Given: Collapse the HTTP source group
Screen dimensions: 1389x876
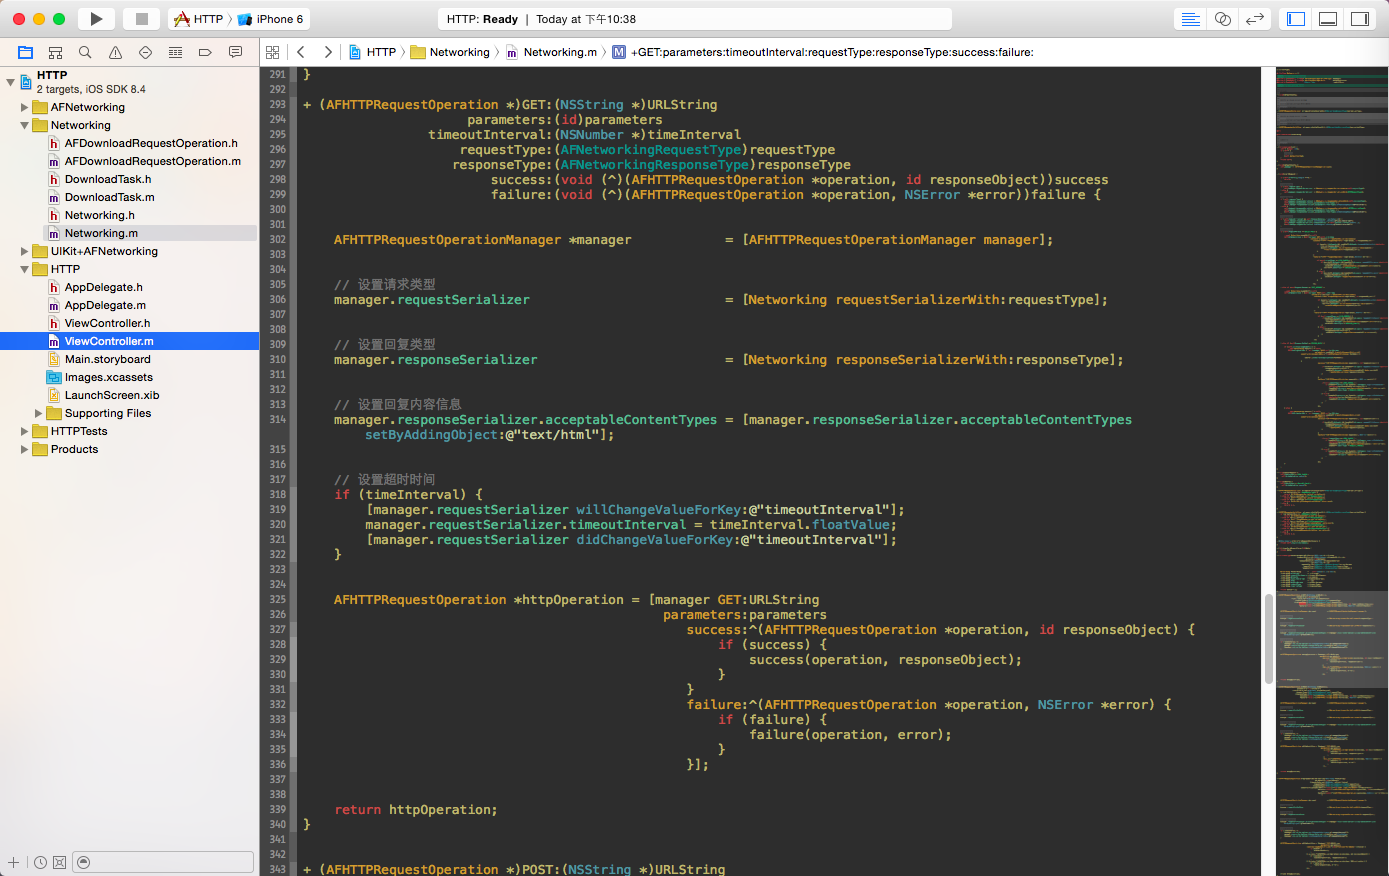Looking at the screenshot, I should [24, 269].
